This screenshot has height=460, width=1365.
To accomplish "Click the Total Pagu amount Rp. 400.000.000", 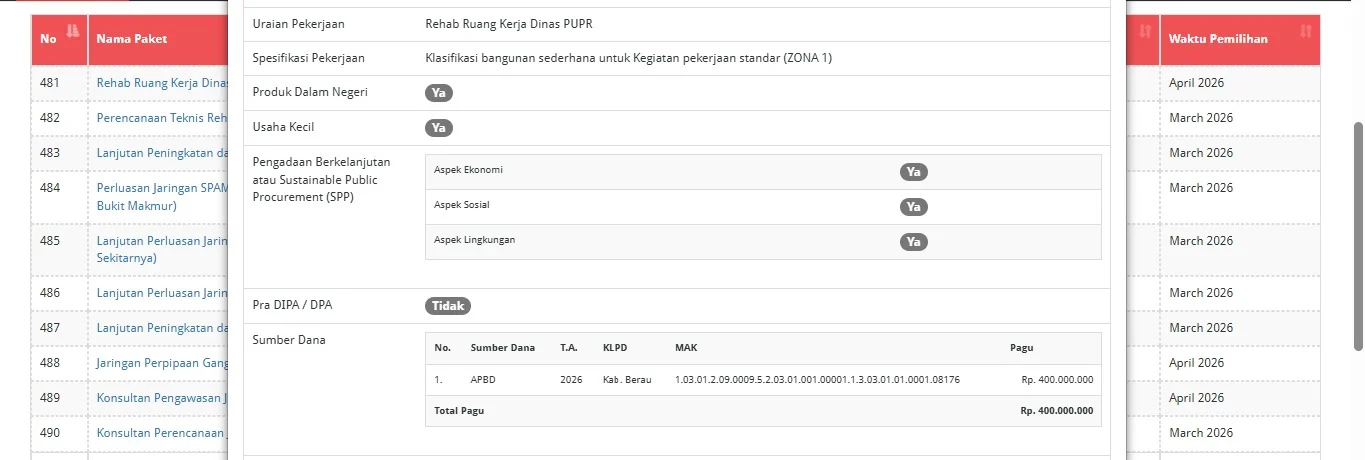I will (x=1056, y=411).
